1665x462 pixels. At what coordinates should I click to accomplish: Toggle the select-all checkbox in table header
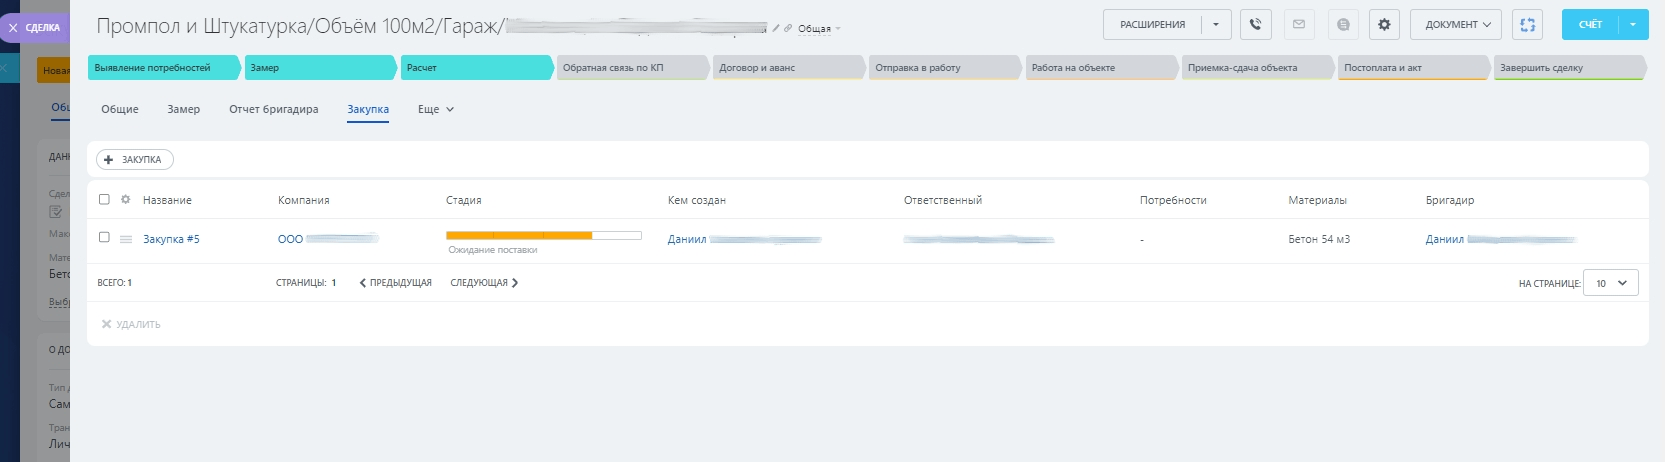pyautogui.click(x=104, y=199)
